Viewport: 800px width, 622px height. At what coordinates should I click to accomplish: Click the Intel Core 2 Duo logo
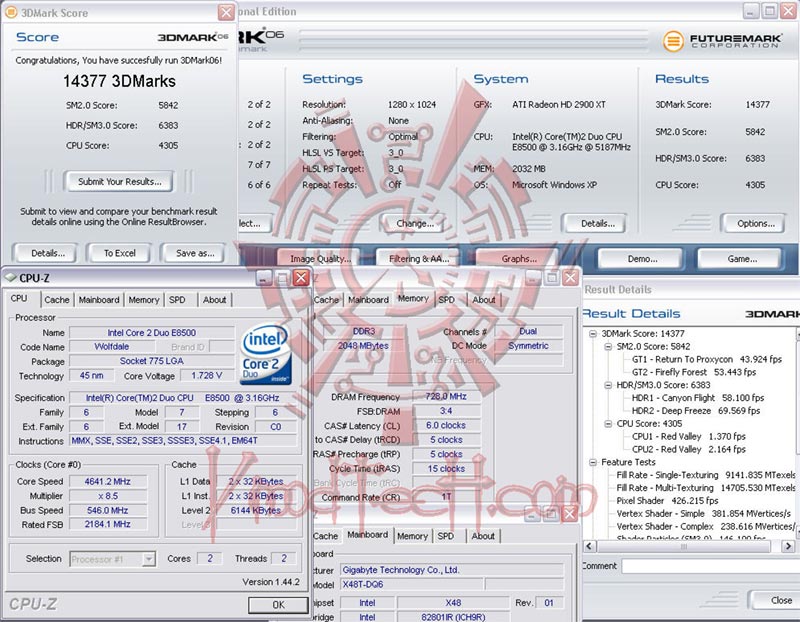[x=265, y=354]
